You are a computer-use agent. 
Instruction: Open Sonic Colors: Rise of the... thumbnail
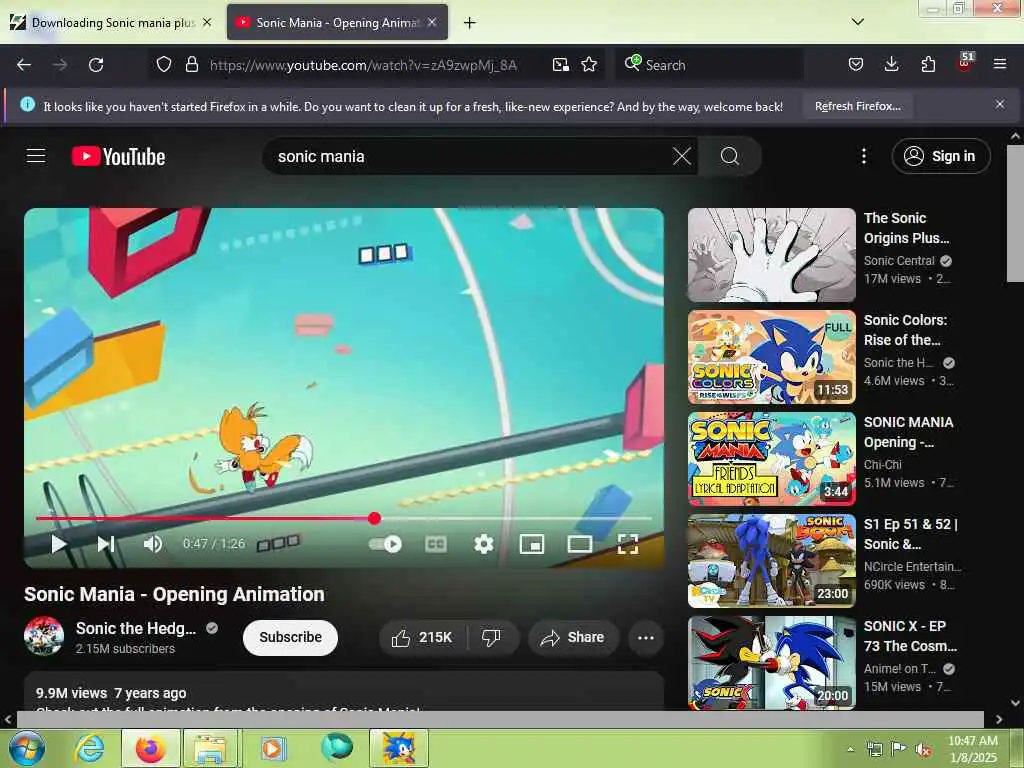point(771,357)
